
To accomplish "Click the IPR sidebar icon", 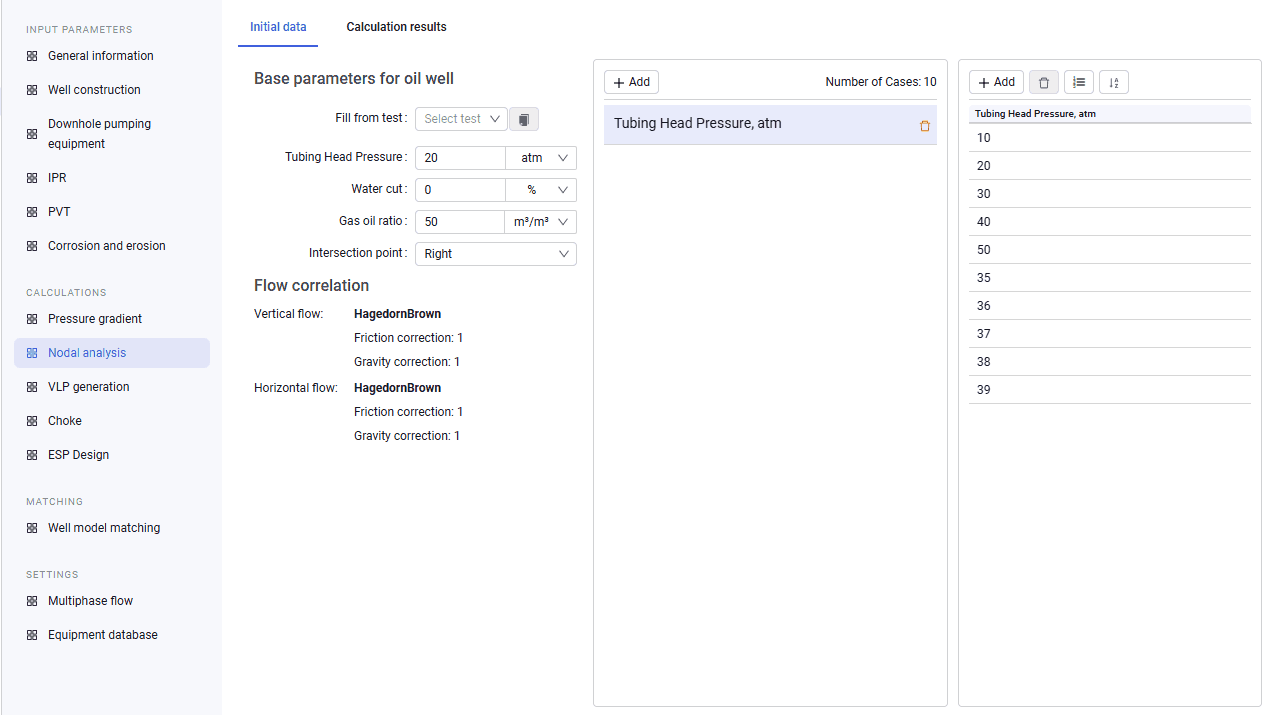I will coord(32,178).
